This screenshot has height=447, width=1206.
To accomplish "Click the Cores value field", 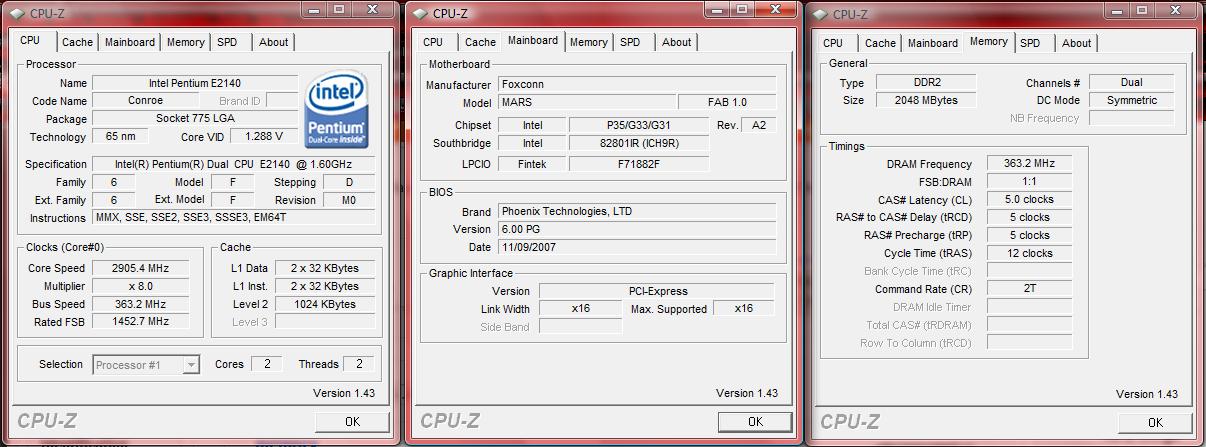I will click(x=267, y=364).
